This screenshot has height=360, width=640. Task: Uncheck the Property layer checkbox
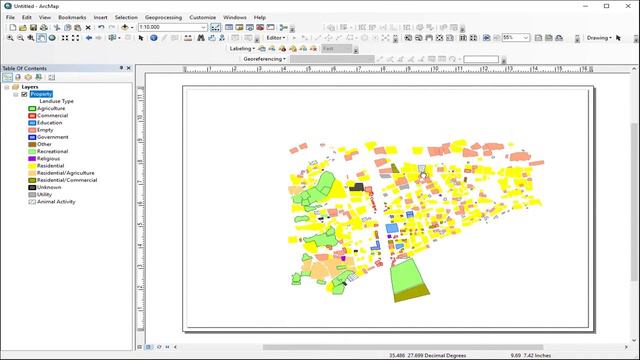click(24, 94)
